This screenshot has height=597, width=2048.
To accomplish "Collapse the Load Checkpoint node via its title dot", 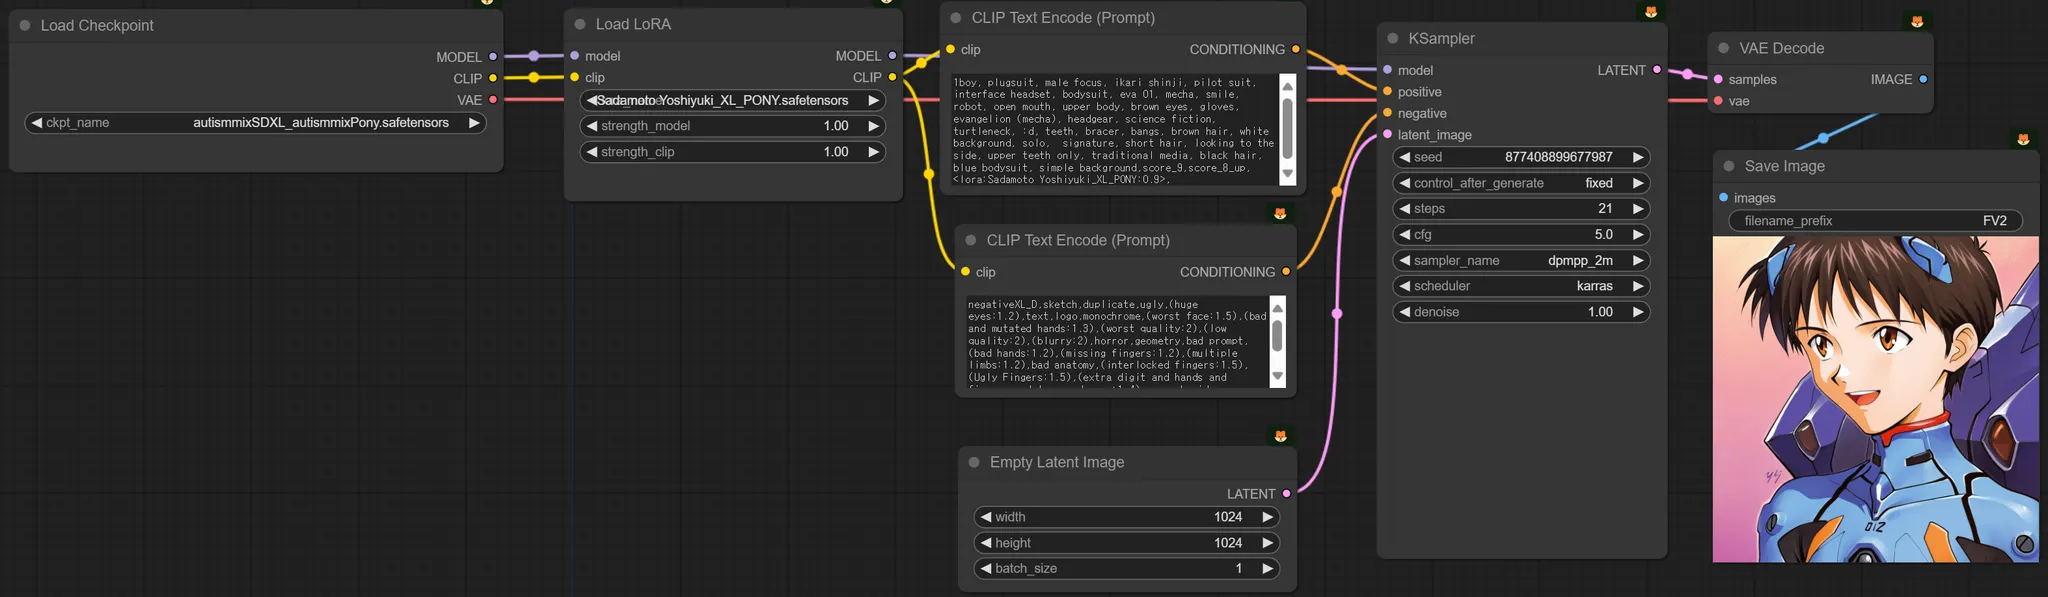I will [x=25, y=25].
